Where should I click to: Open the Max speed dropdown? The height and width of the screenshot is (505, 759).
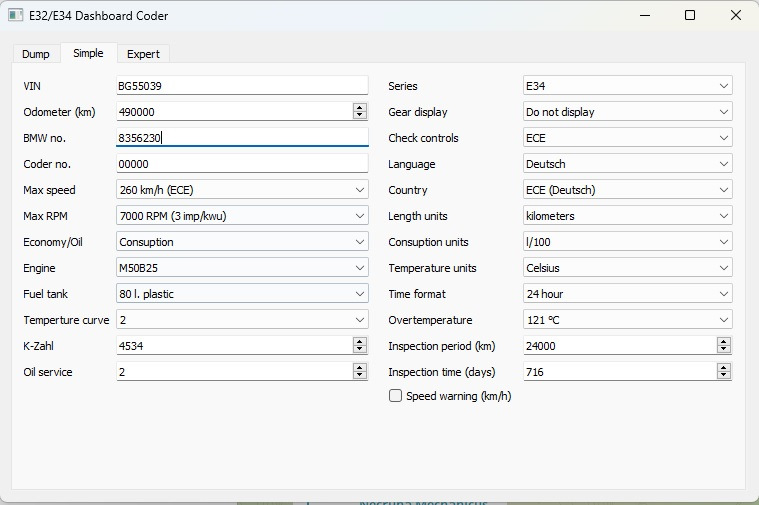(x=242, y=190)
